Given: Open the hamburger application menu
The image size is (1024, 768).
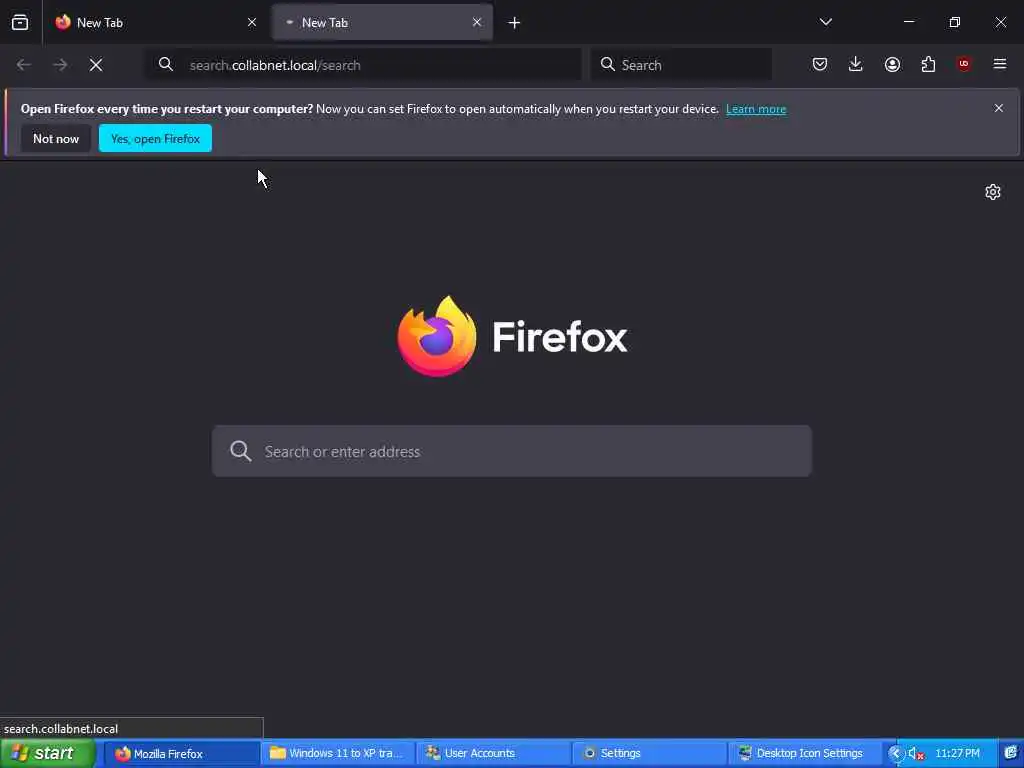Looking at the screenshot, I should click(1000, 64).
